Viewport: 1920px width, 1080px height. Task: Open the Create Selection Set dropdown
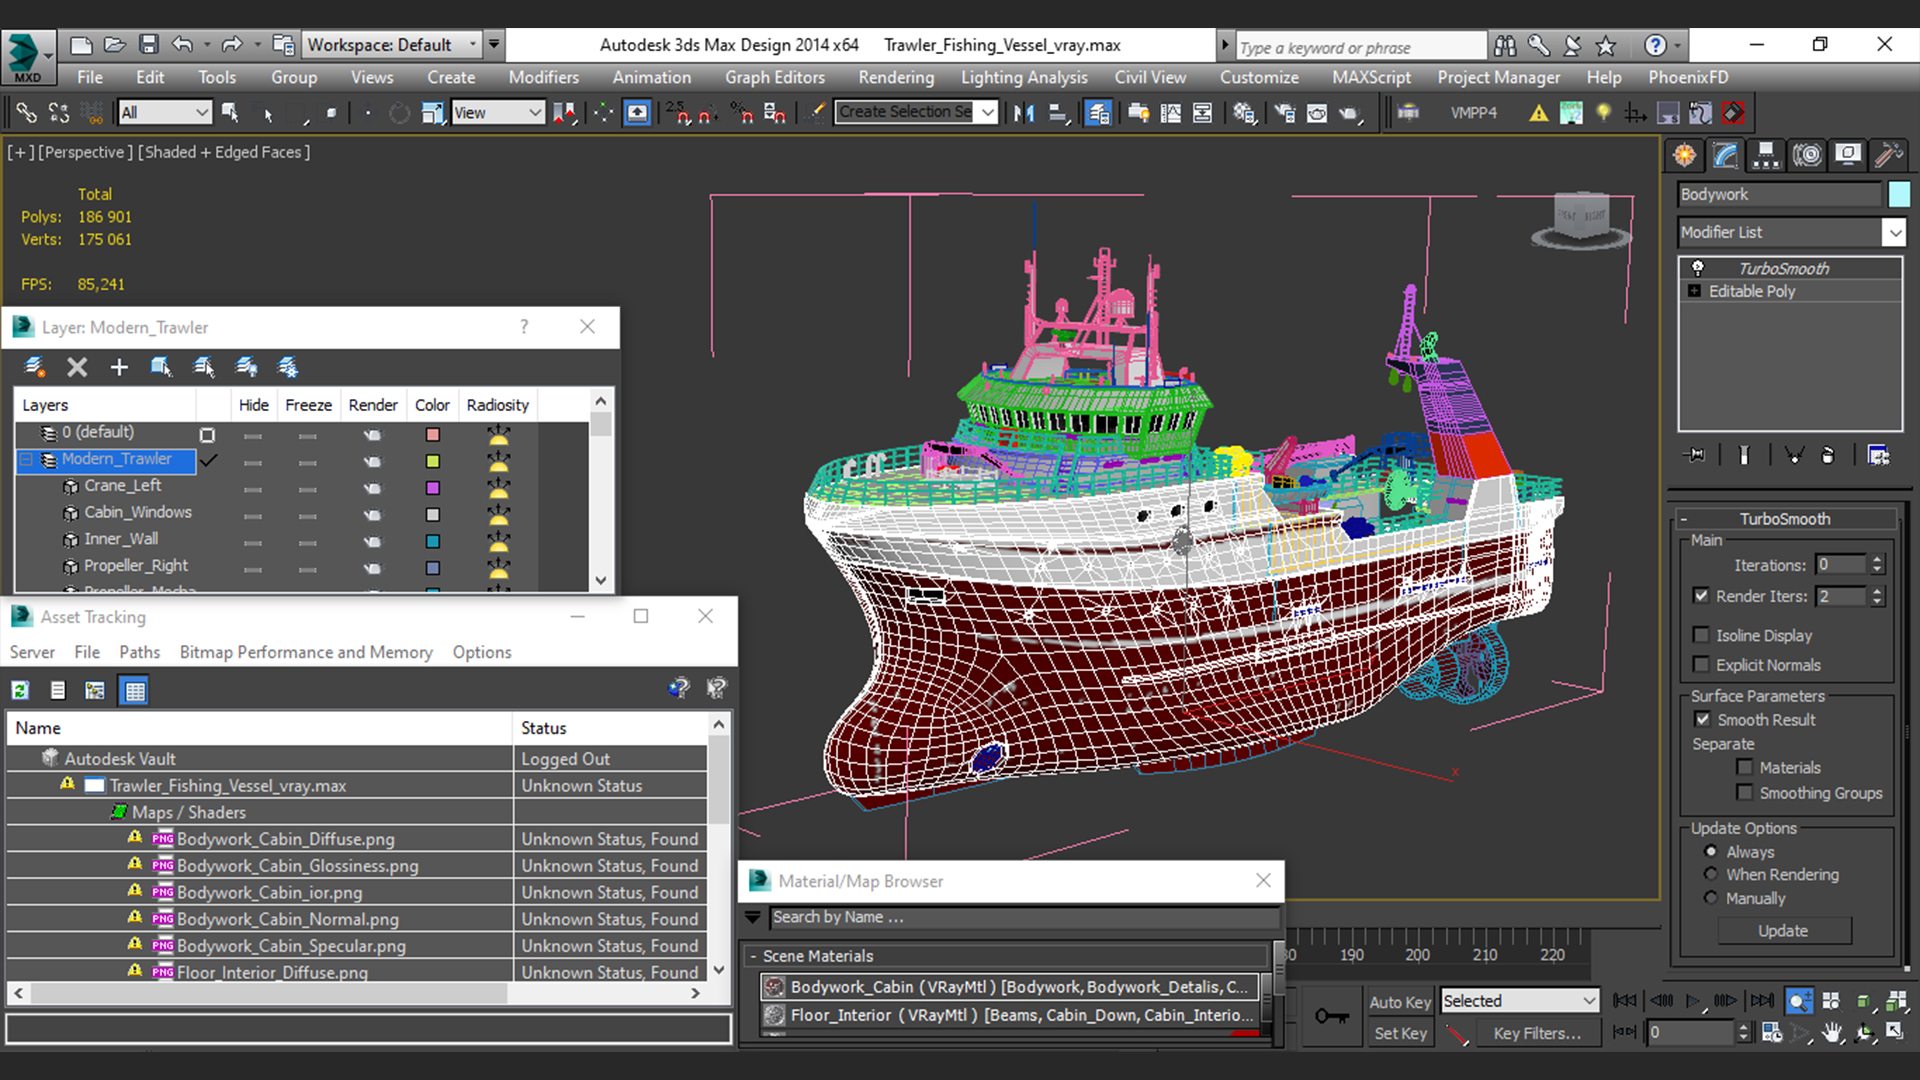click(x=916, y=112)
